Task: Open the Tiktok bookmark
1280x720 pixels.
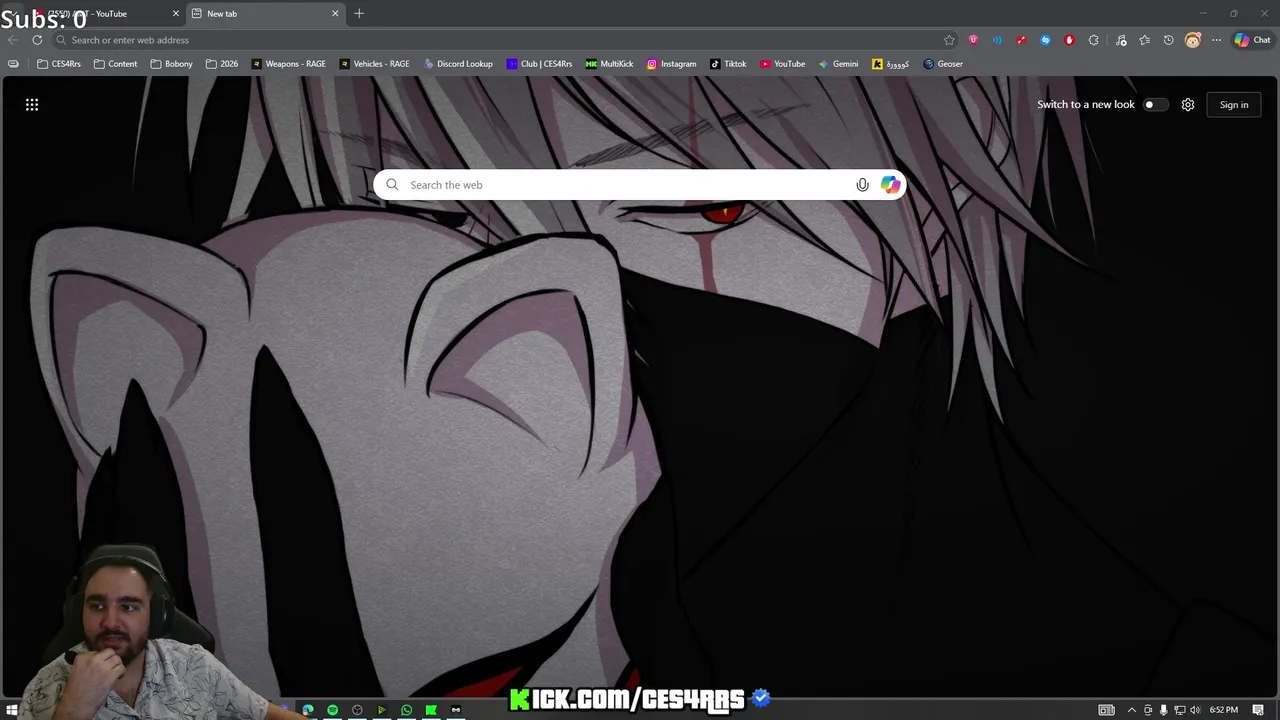Action: pos(728,64)
